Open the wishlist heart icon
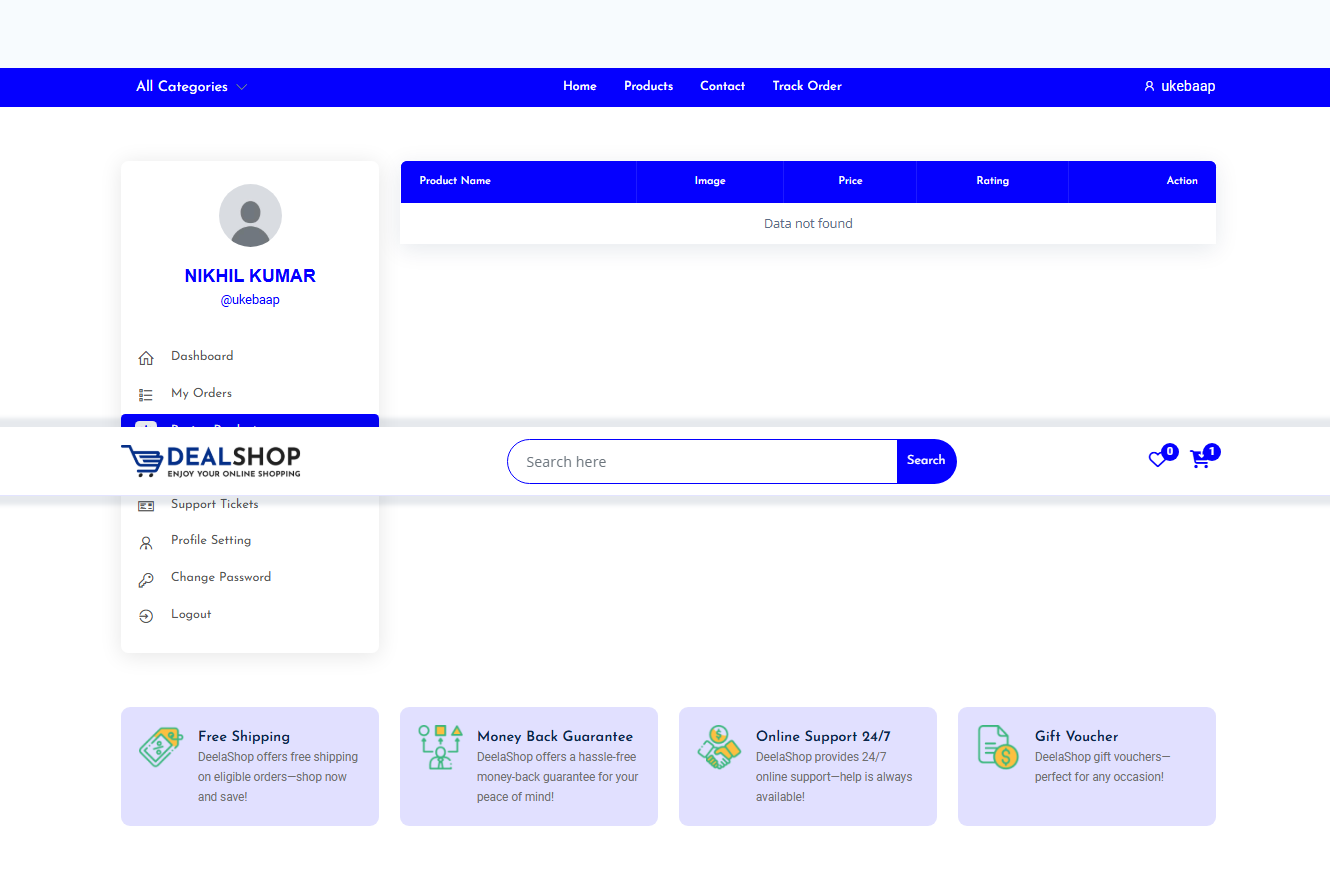Viewport: 1330px width, 872px height. click(1157, 460)
